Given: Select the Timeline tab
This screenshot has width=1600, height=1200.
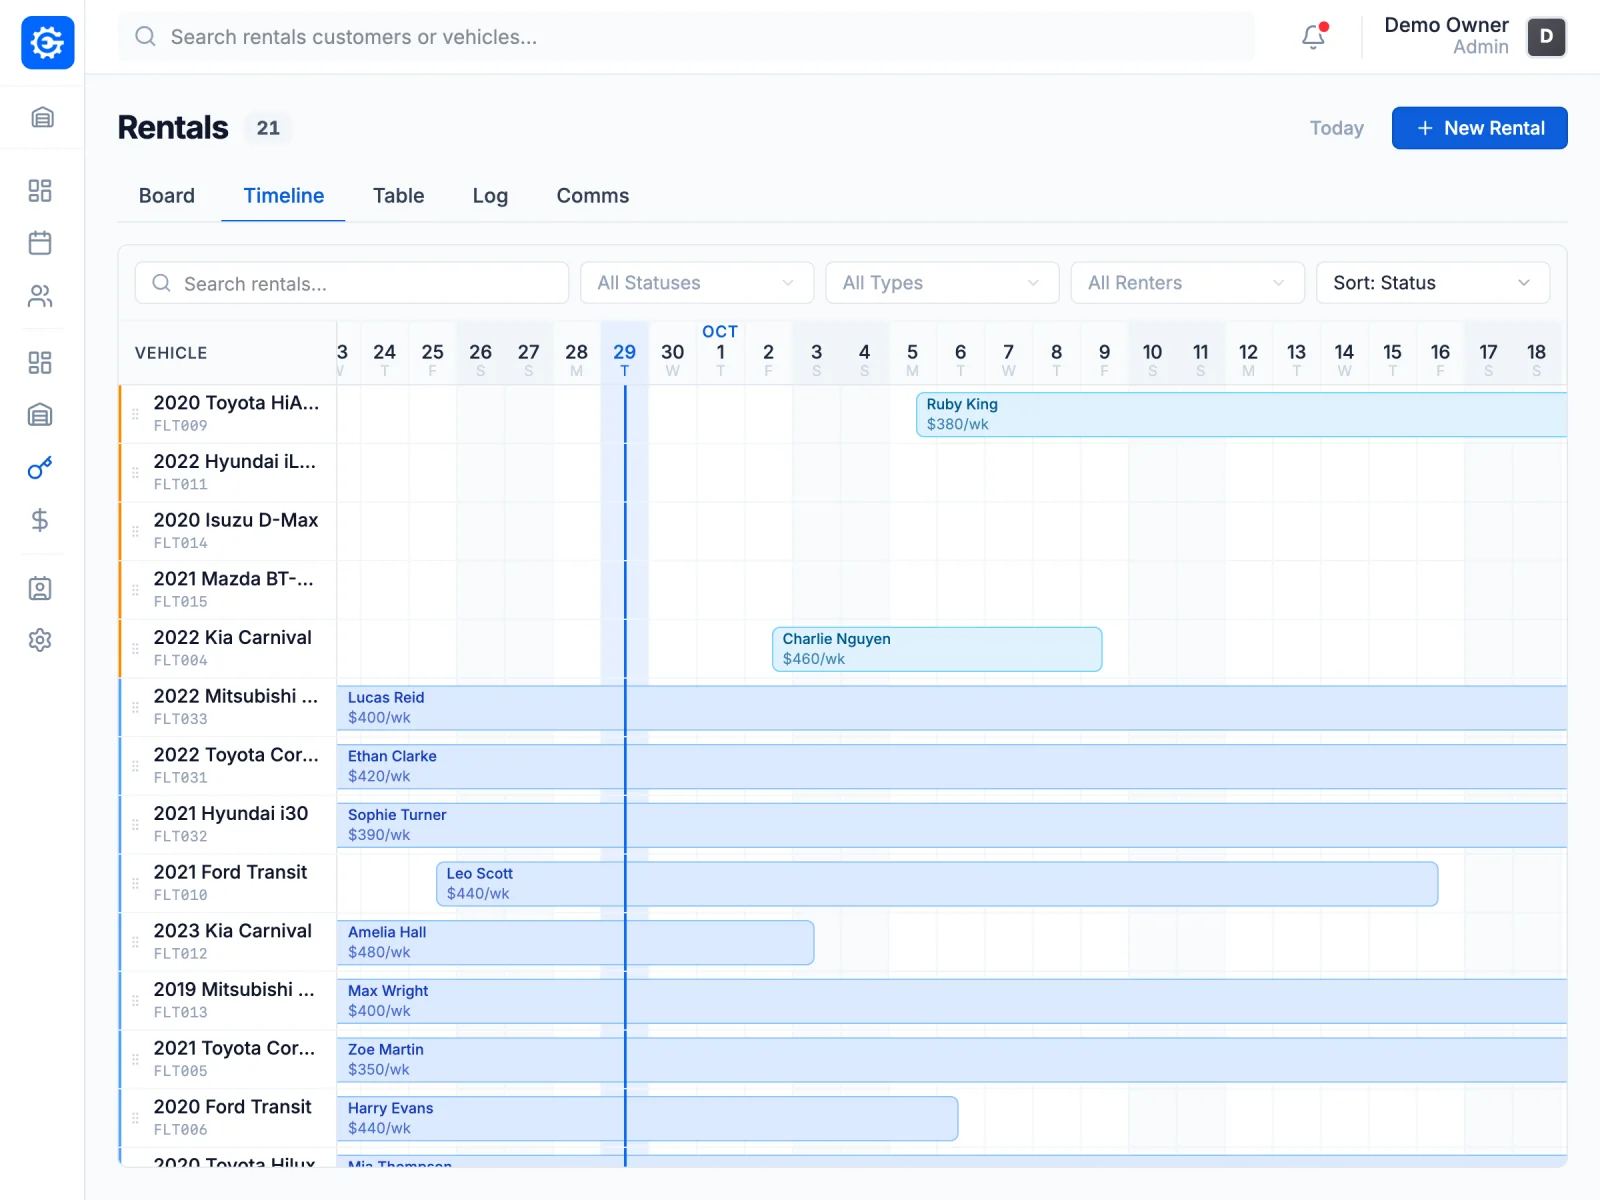Looking at the screenshot, I should coord(284,196).
